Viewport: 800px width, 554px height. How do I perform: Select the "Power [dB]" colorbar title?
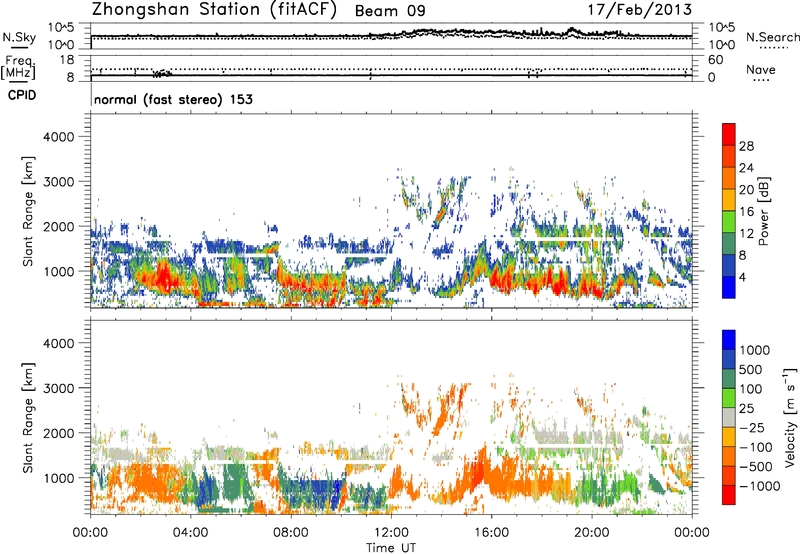coord(764,211)
